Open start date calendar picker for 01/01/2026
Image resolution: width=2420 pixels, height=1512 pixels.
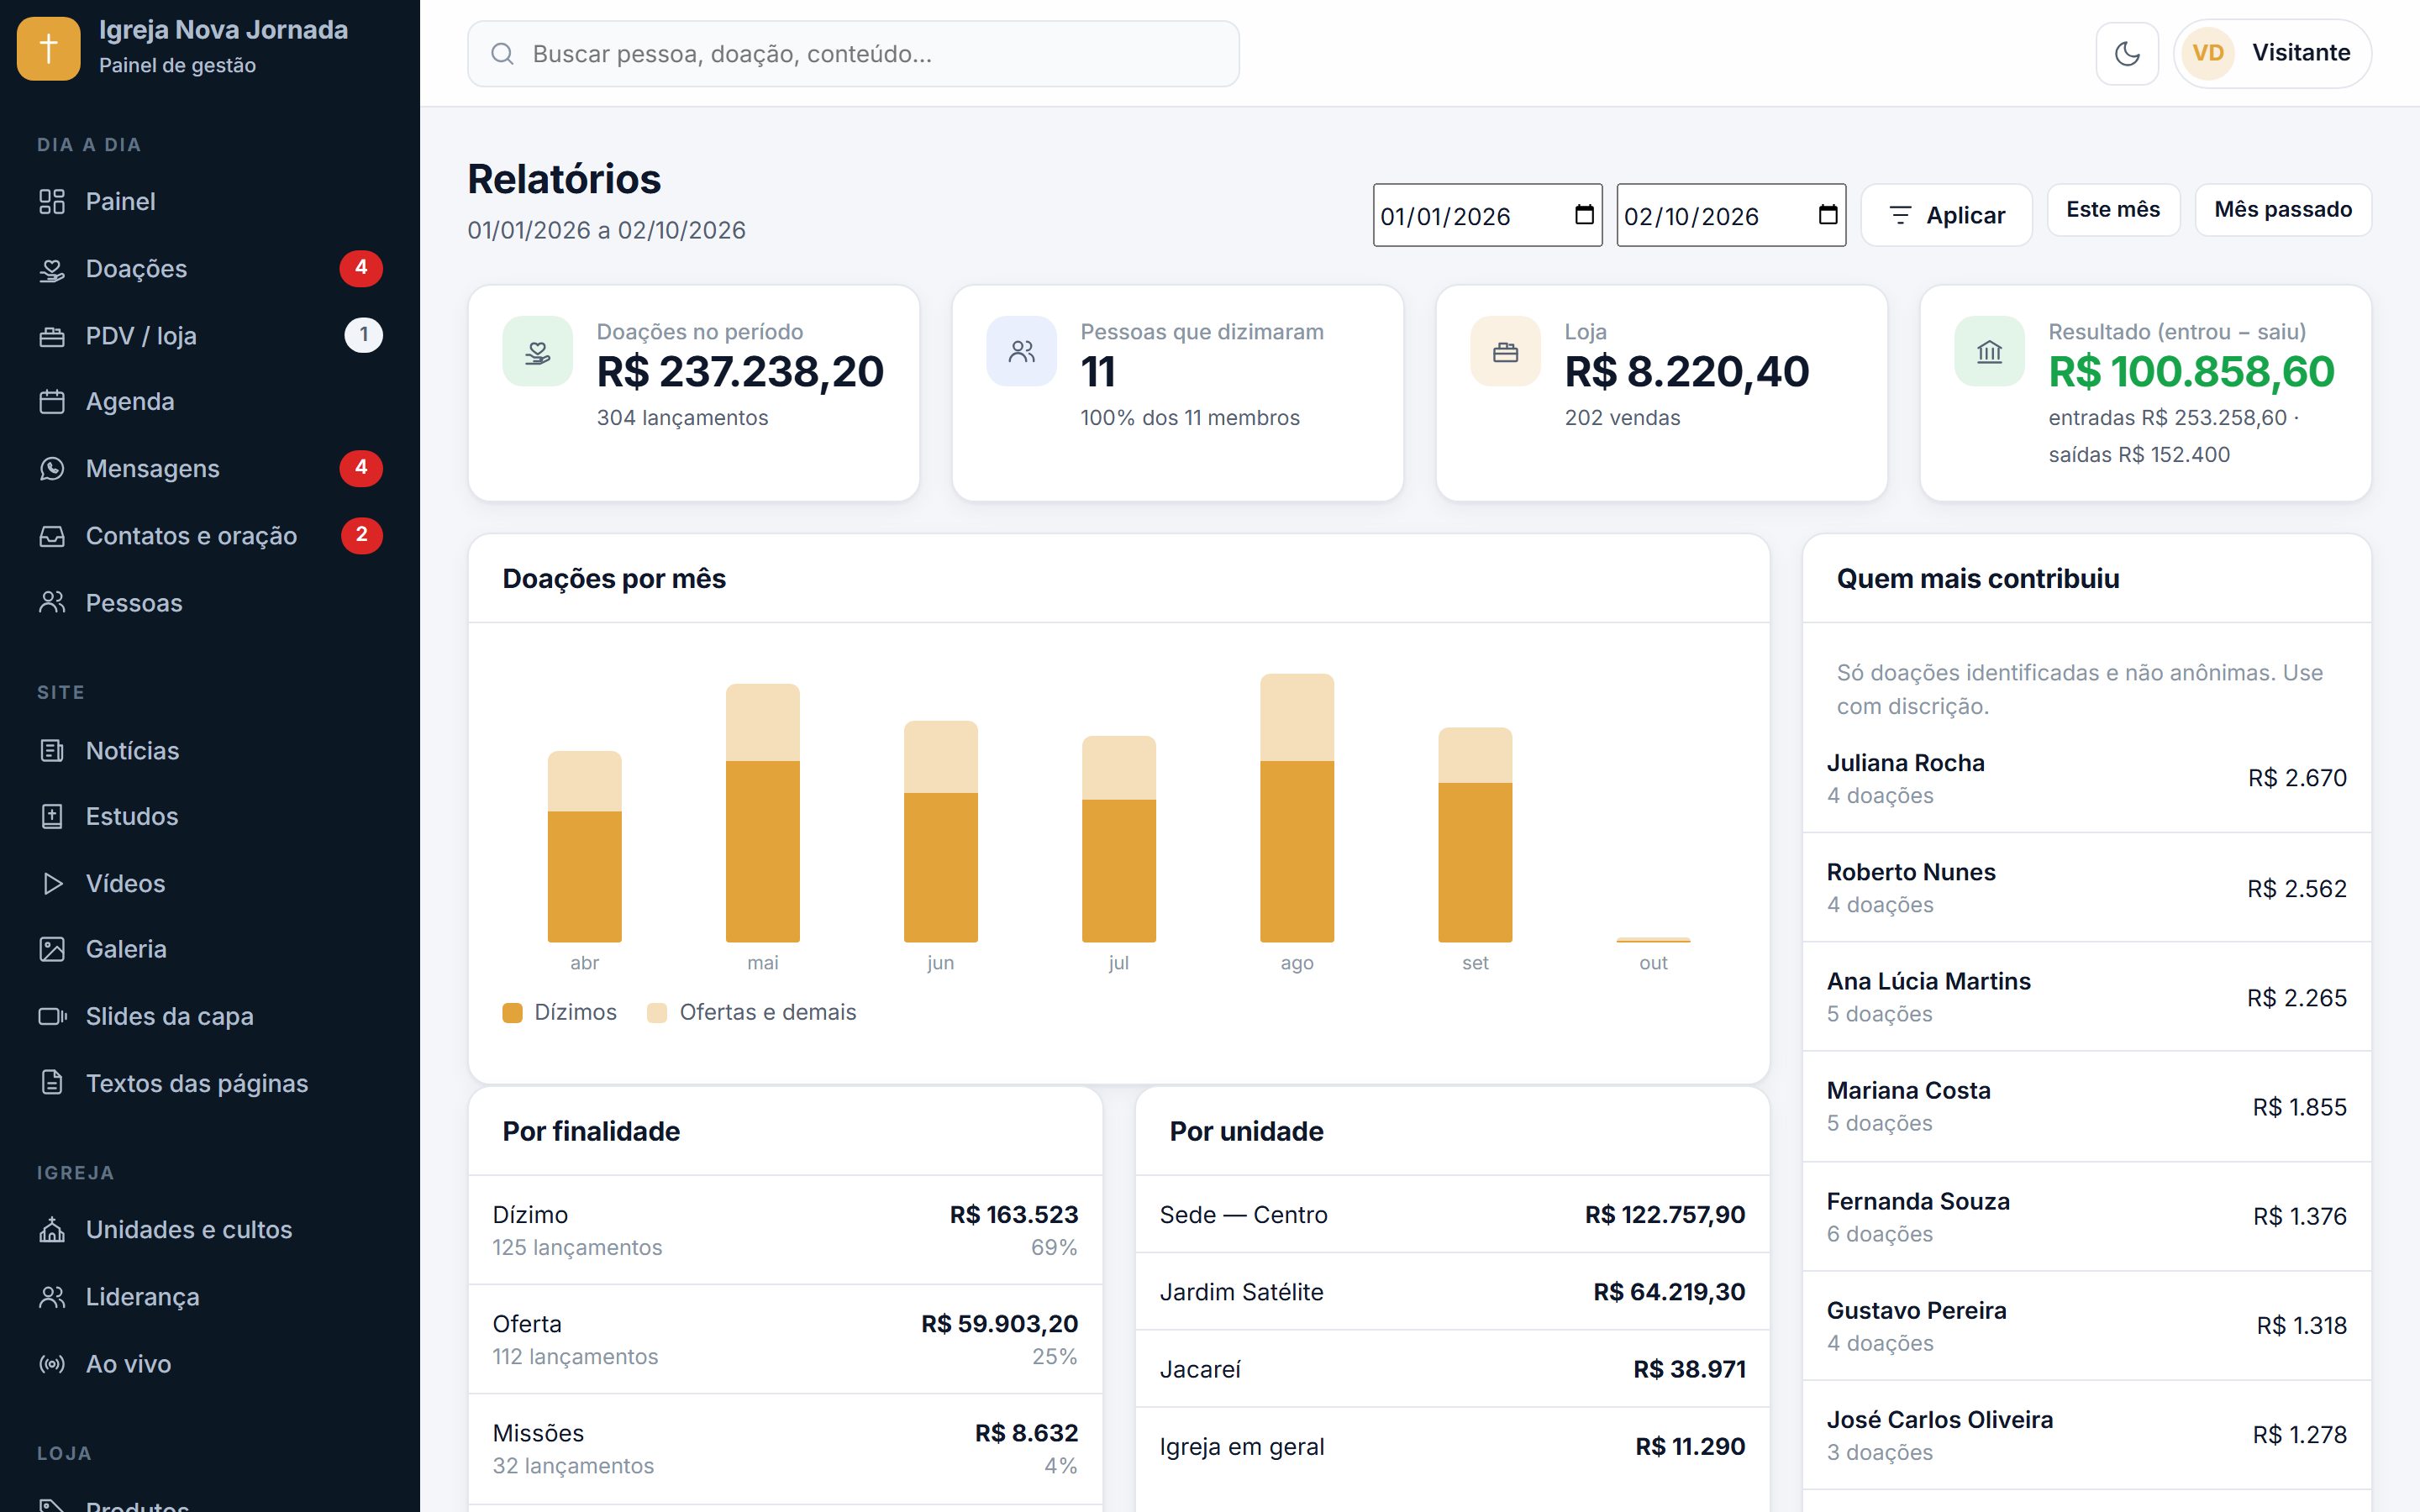click(x=1584, y=215)
